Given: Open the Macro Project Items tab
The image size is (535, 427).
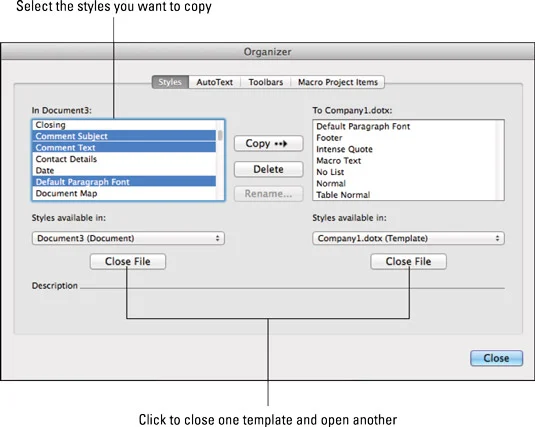Looking at the screenshot, I should (x=338, y=82).
